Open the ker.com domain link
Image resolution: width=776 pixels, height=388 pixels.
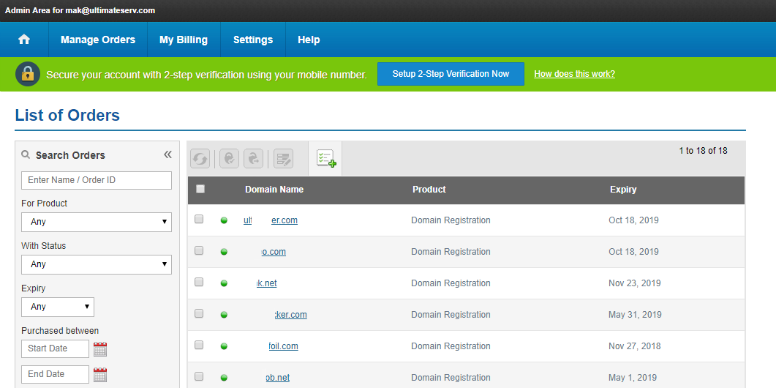291,315
